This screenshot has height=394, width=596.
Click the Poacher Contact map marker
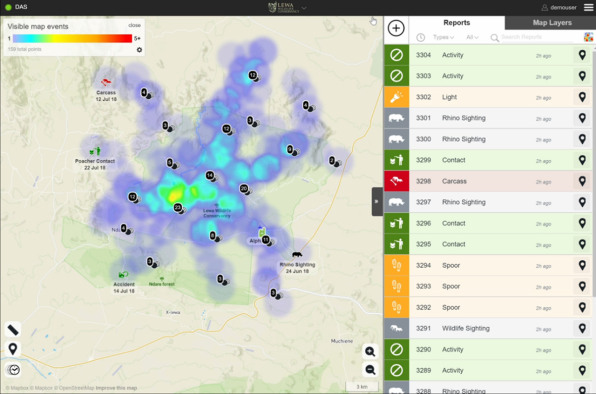click(x=95, y=152)
